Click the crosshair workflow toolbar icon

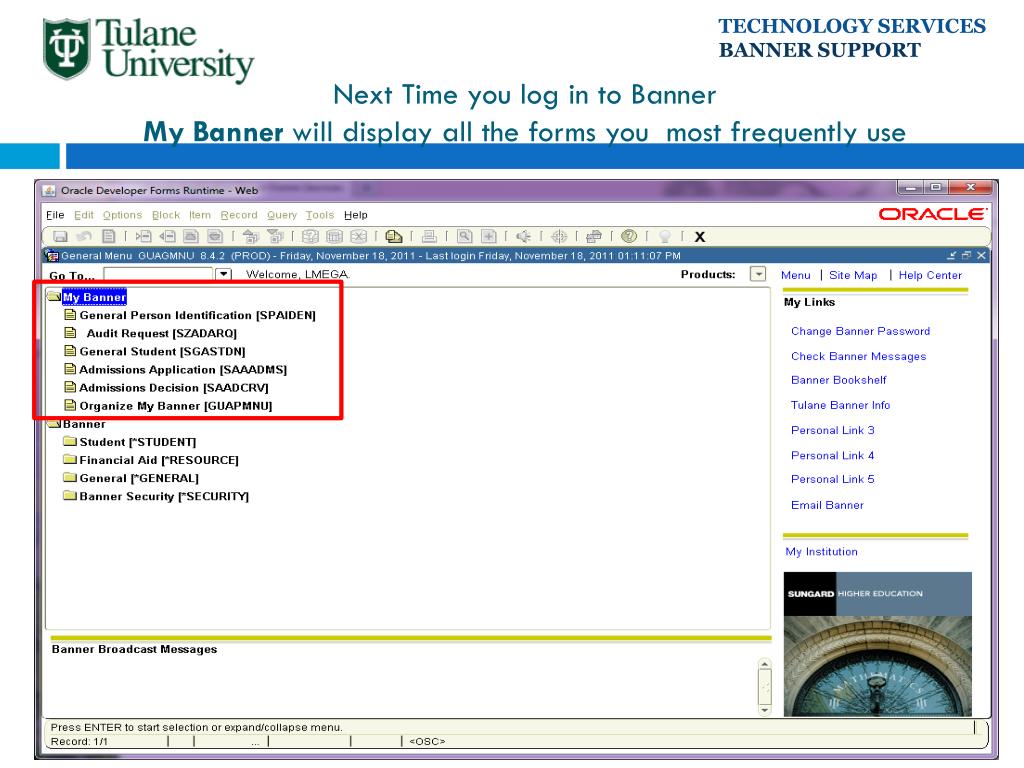(559, 236)
